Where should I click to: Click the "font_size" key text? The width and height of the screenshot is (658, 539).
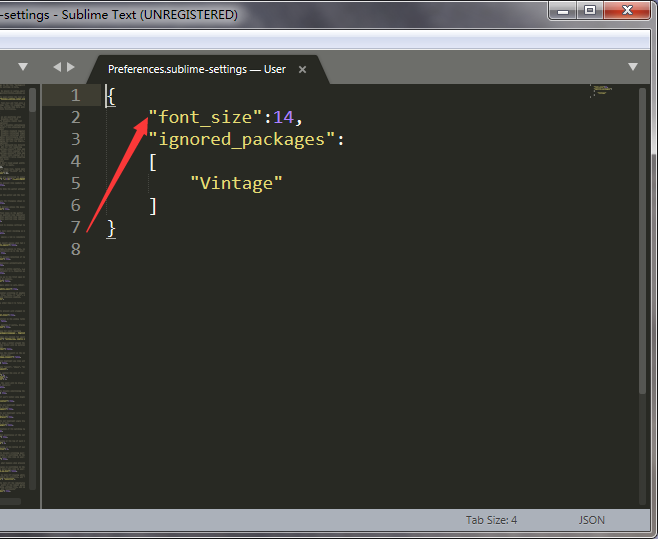click(206, 117)
